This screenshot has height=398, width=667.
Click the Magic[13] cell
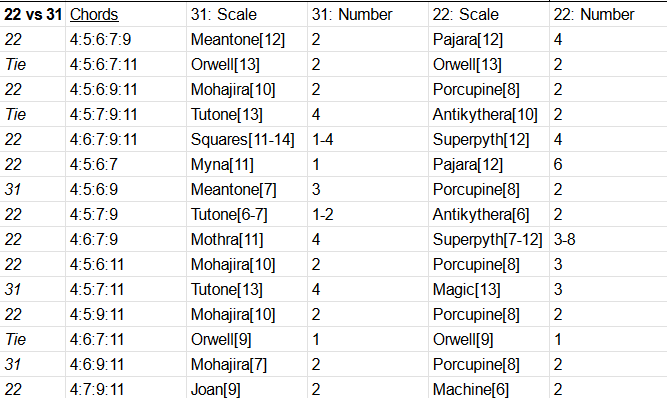[x=489, y=290]
